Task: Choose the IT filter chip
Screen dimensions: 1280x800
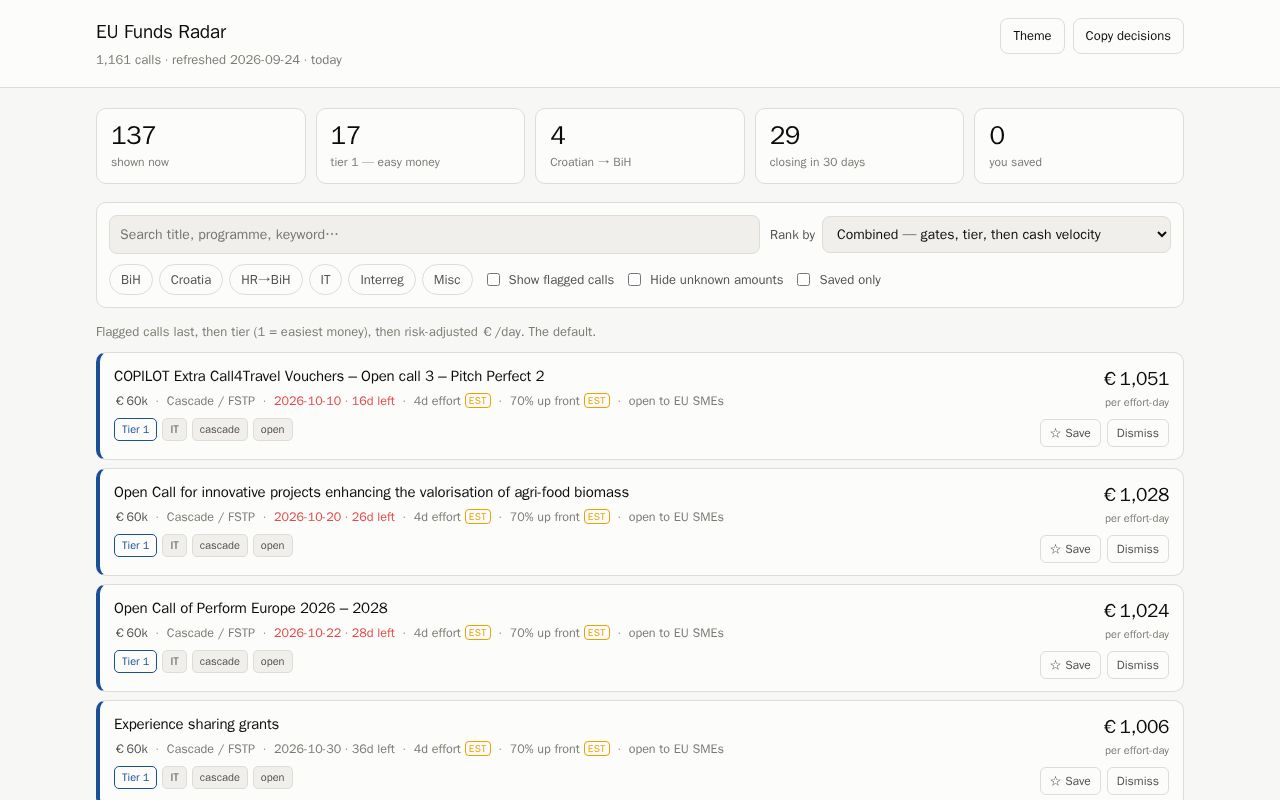Action: point(325,280)
